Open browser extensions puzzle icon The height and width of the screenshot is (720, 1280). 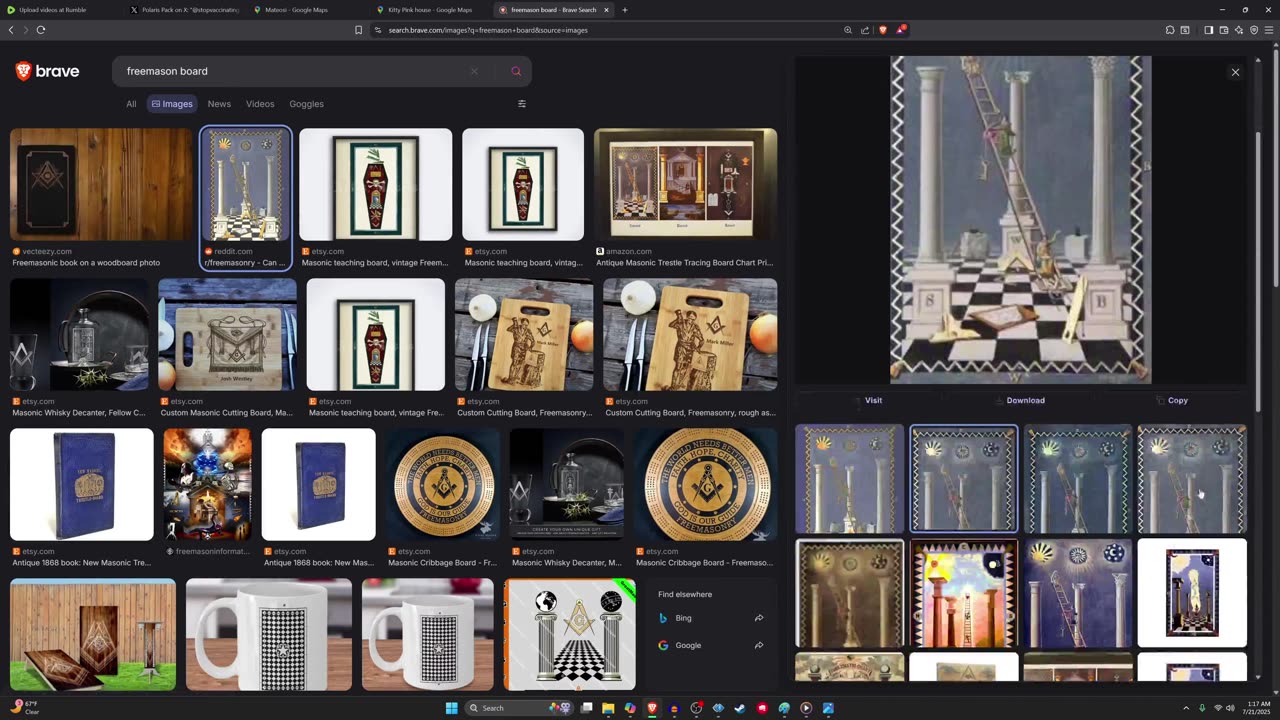click(1170, 30)
